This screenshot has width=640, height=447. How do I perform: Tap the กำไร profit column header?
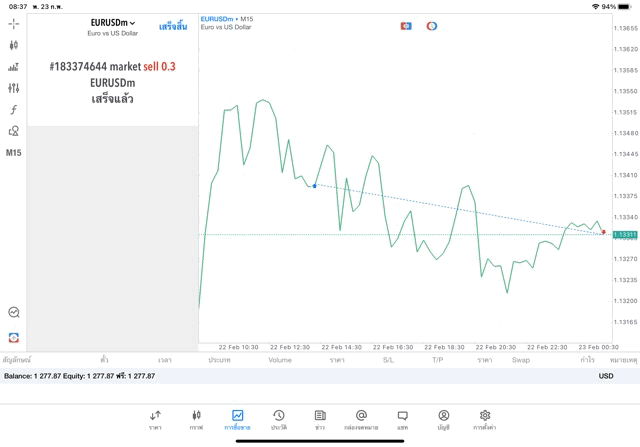click(587, 360)
